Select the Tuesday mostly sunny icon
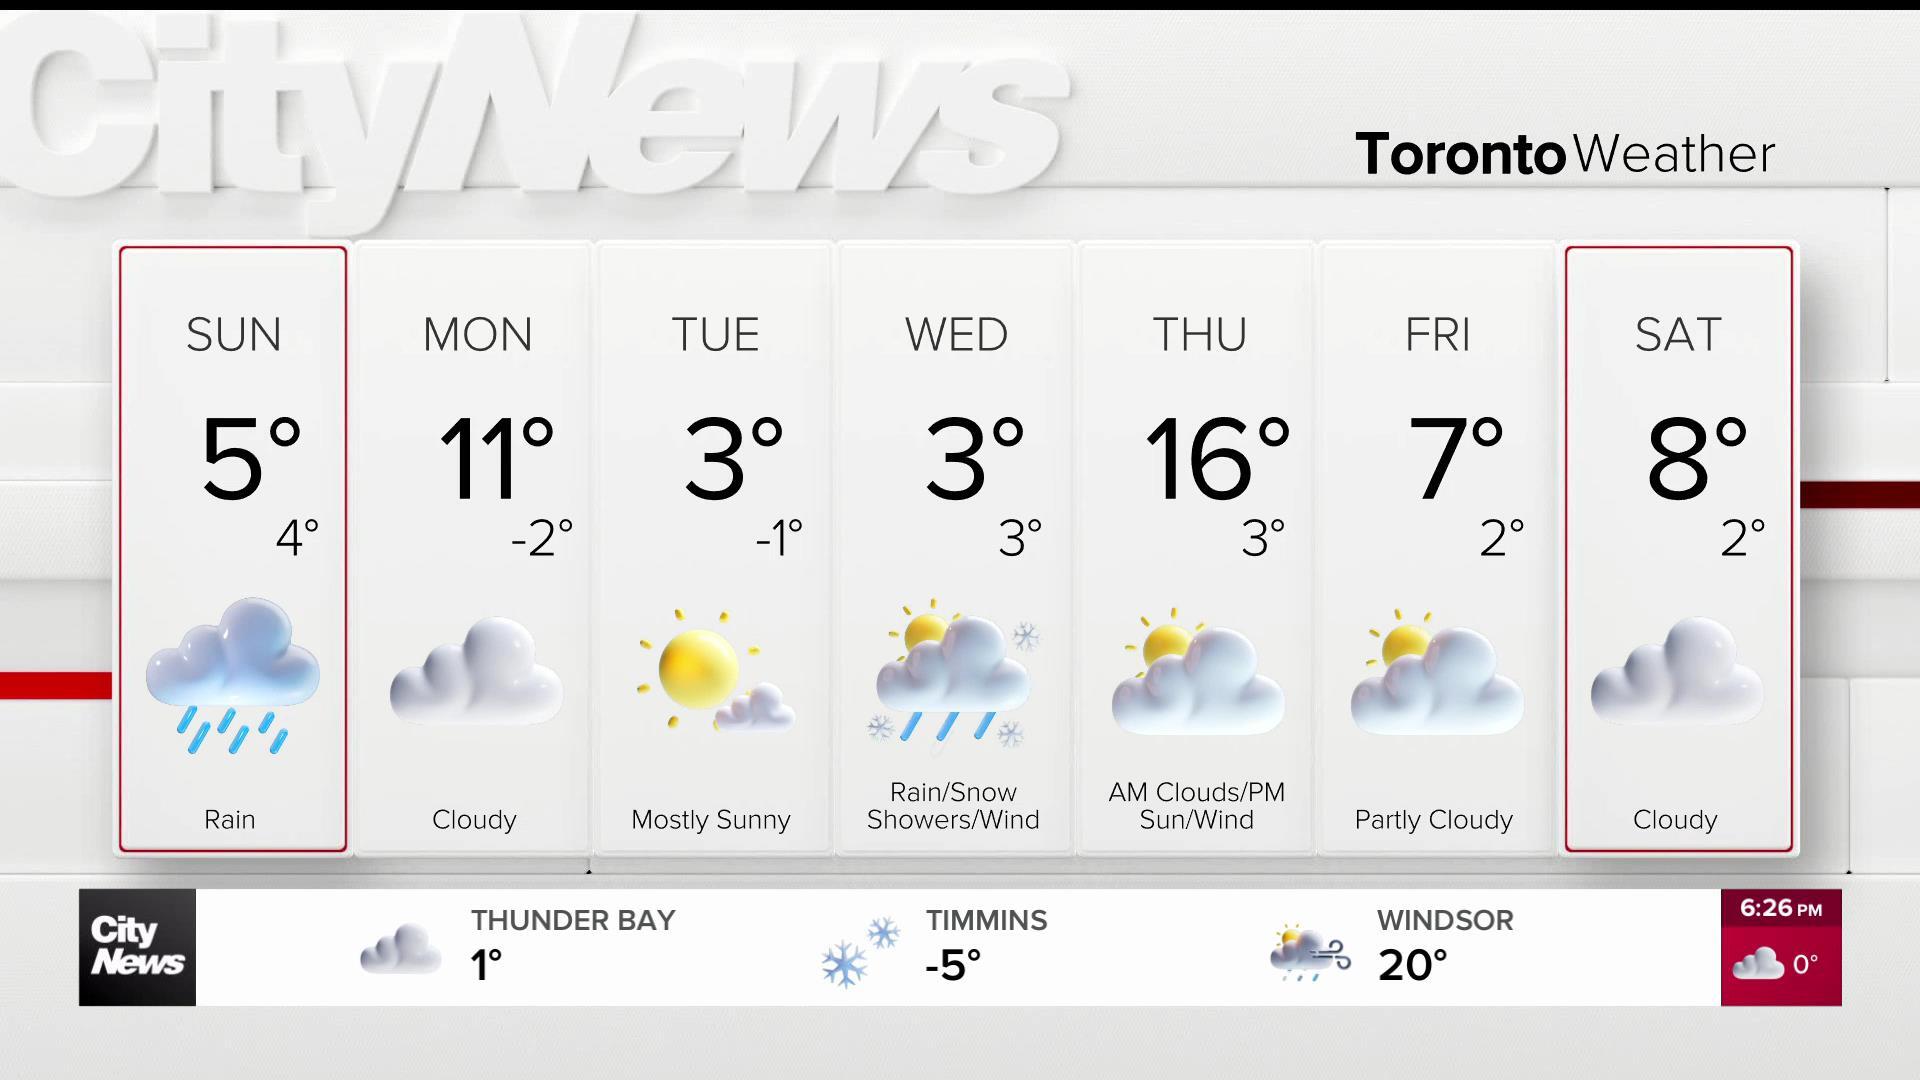 coord(716,670)
